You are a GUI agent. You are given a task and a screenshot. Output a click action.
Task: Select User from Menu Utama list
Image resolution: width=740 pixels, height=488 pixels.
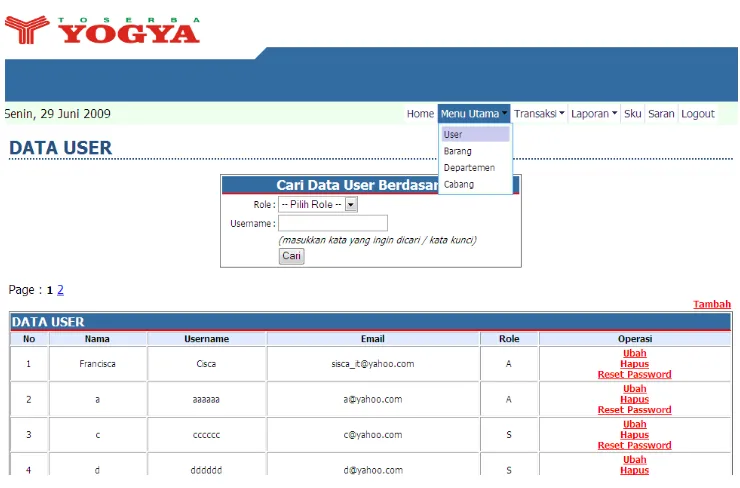476,135
